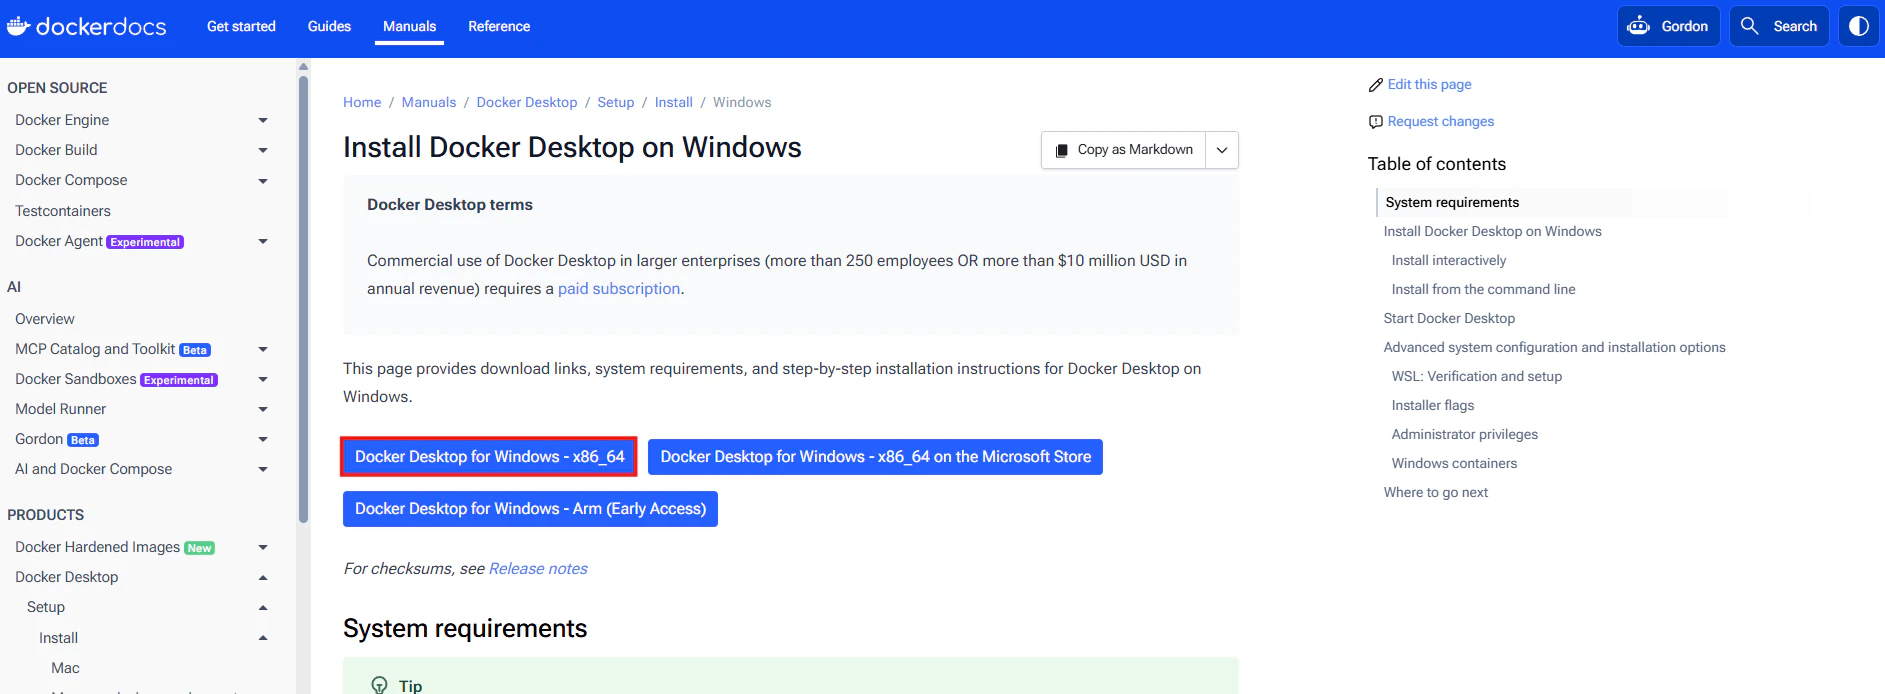Expand the MCP Catalog and Toolkit section
The height and width of the screenshot is (694, 1885).
click(x=263, y=349)
